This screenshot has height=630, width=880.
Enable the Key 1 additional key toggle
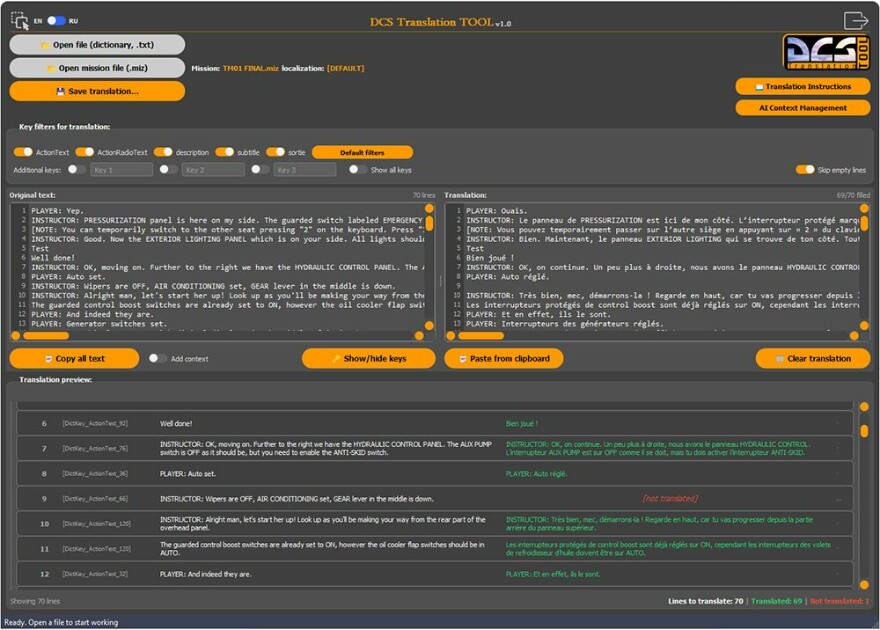[77, 169]
